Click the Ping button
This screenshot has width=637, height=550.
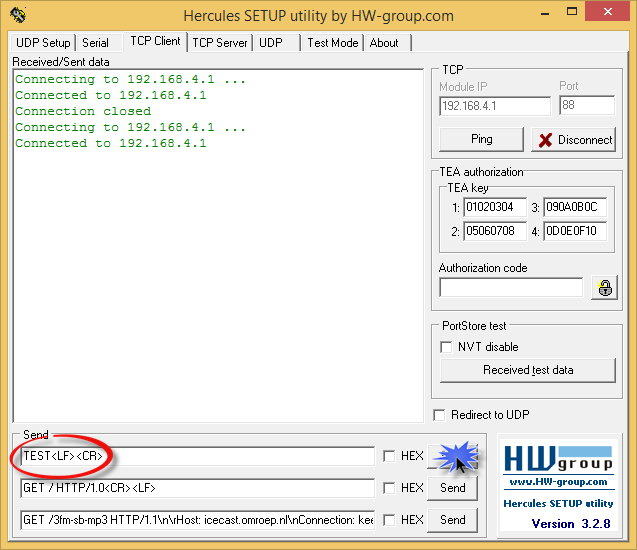pos(481,139)
